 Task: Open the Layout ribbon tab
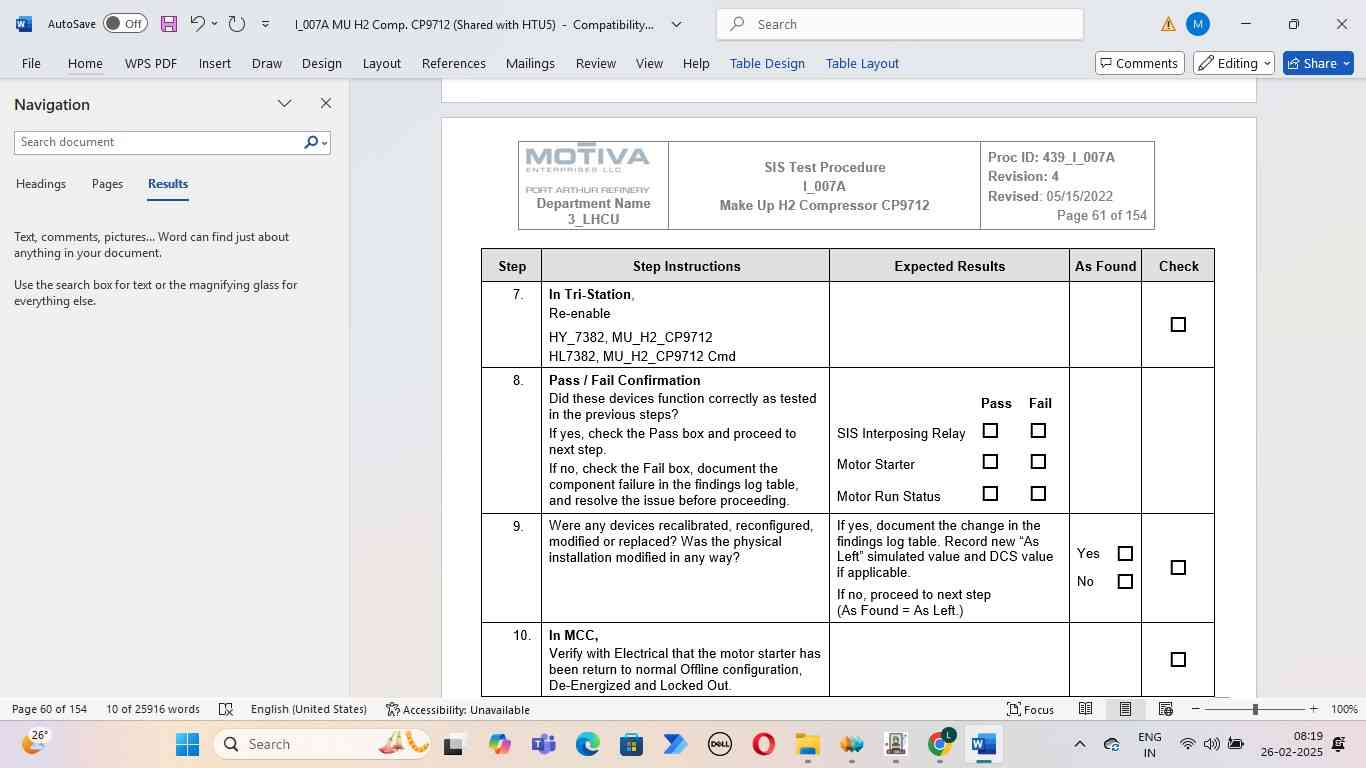(381, 63)
